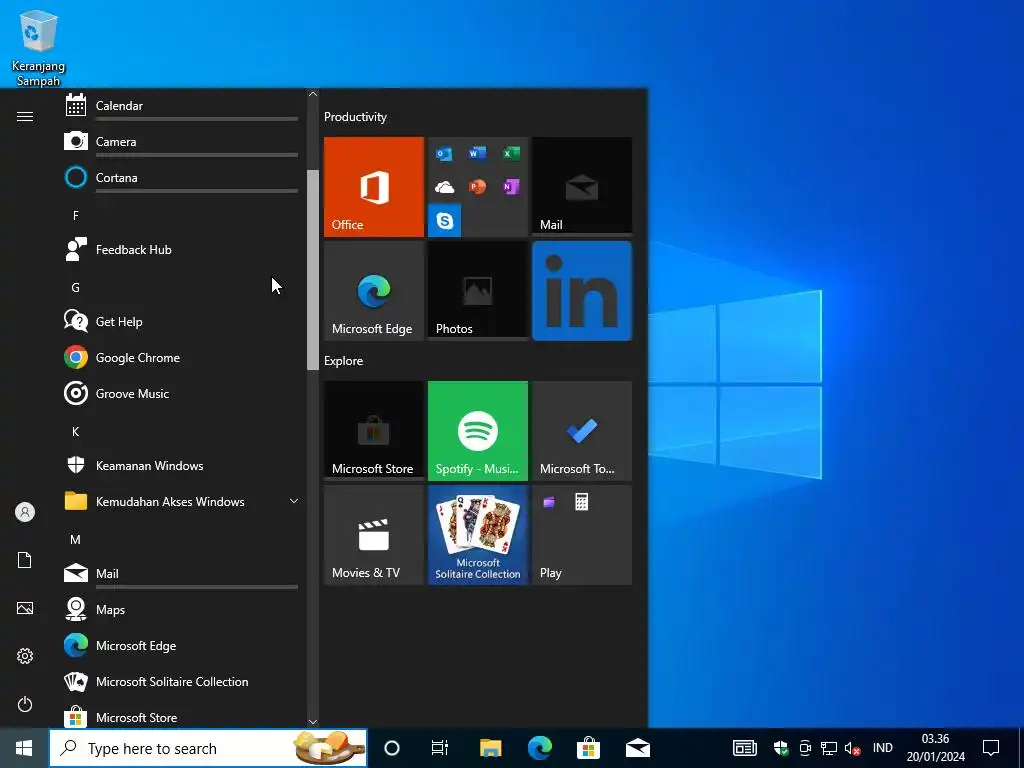Open the Photos tile
The image size is (1024, 768).
(478, 291)
